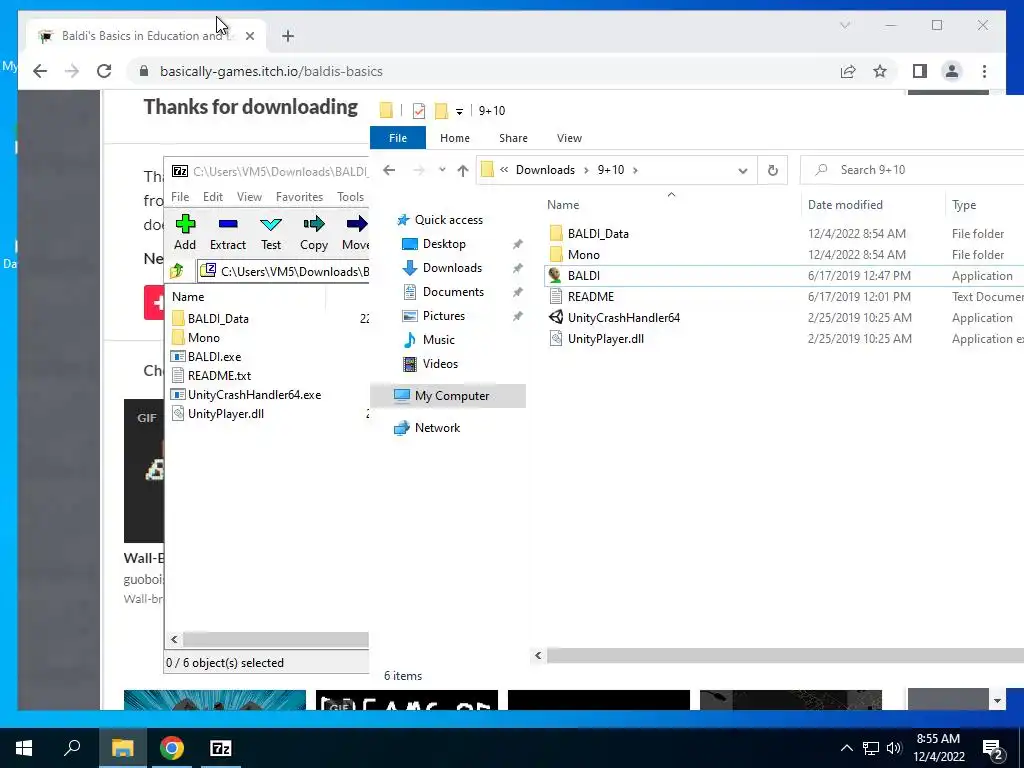Image resolution: width=1024 pixels, height=768 pixels.
Task: Select README.txt in 7-Zip
Action: coord(212,376)
